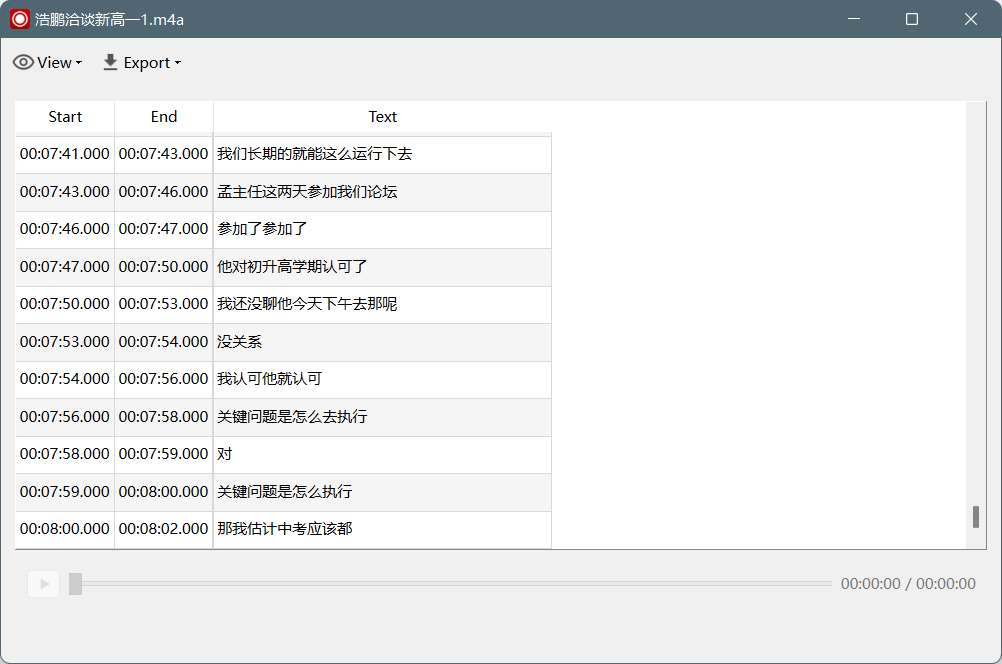Viewport: 1002px width, 664px height.
Task: Close the 浩鹏洽谈新高一1.m4a window
Action: 971,19
